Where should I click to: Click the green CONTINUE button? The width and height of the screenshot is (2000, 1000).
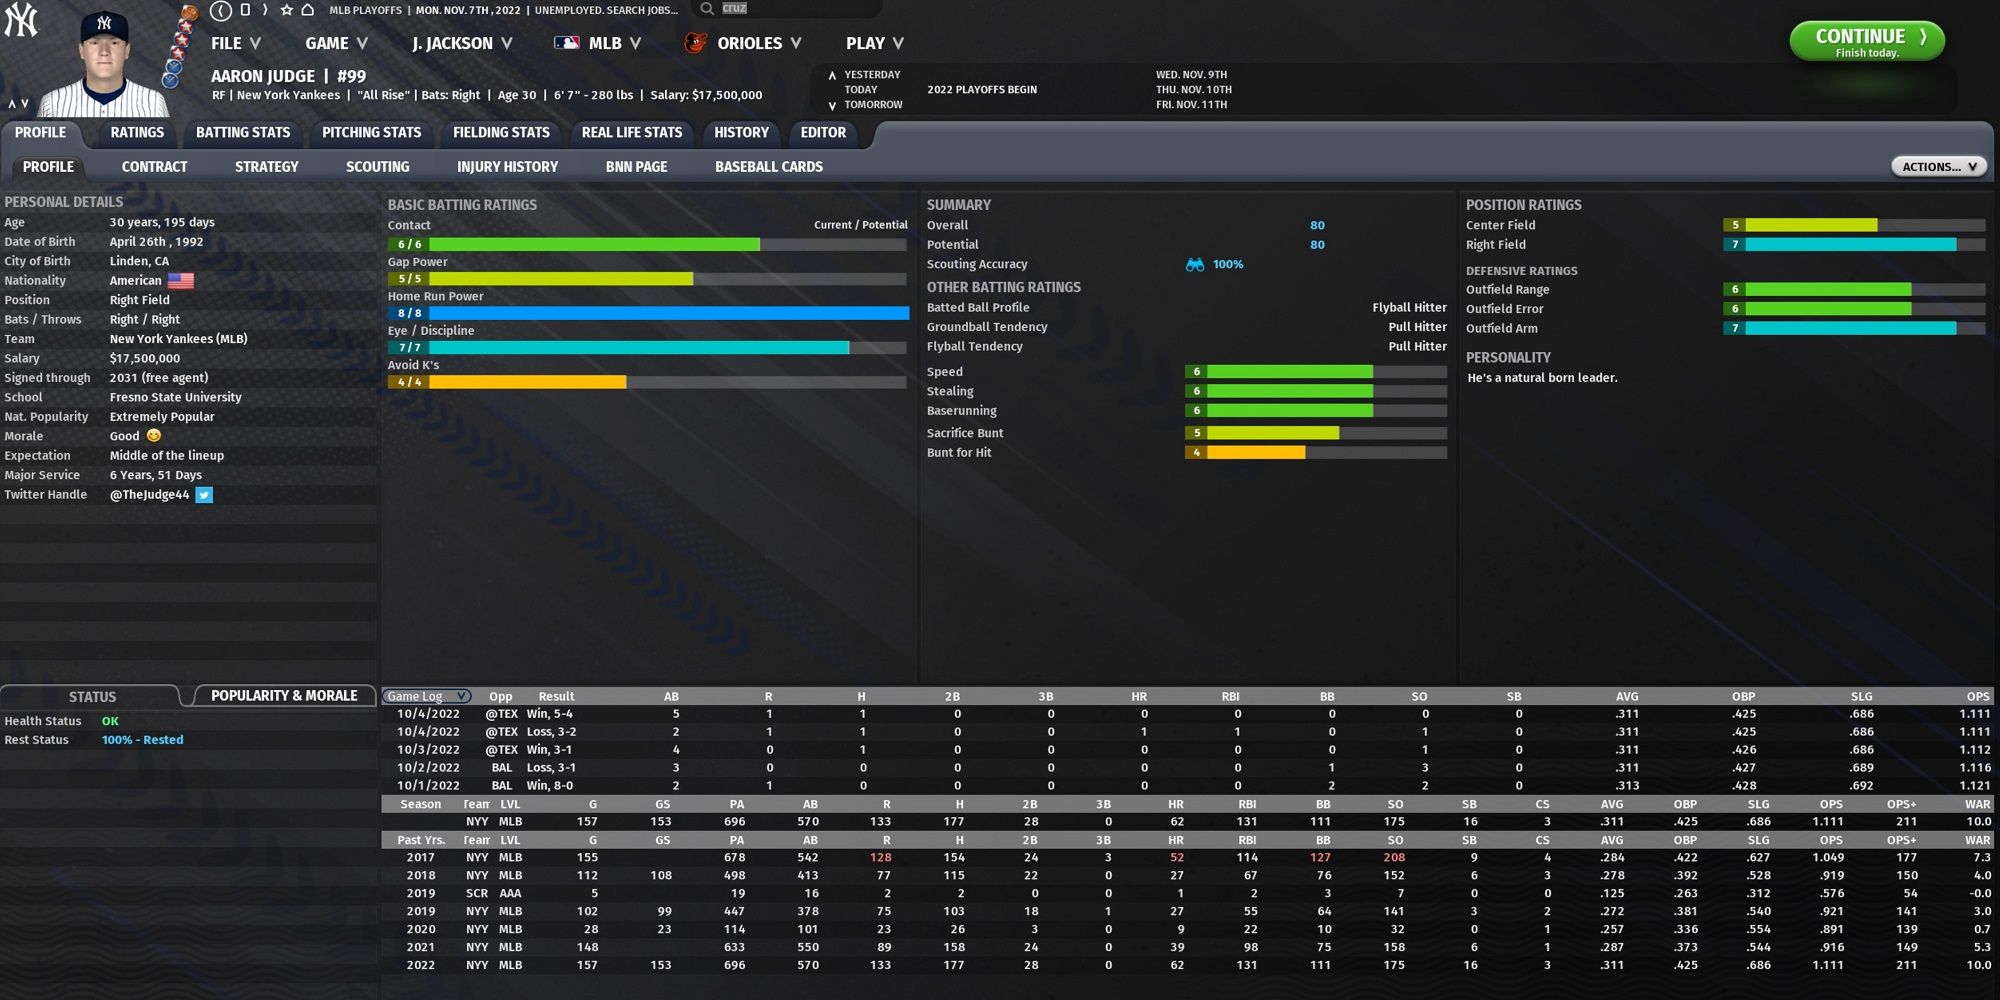[1867, 41]
